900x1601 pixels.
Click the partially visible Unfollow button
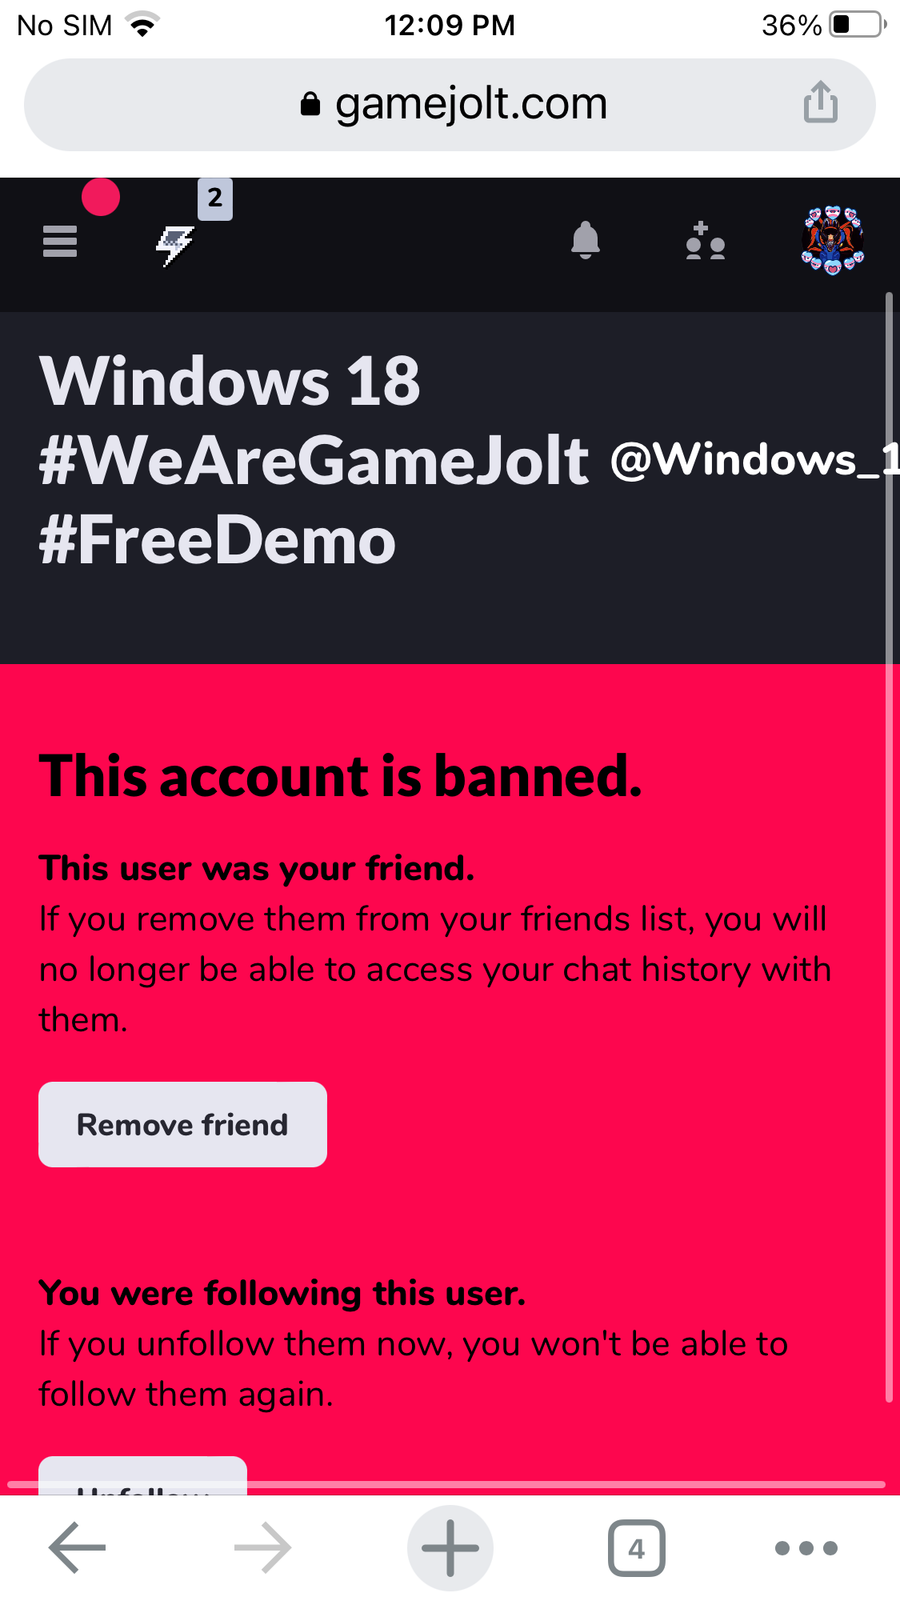click(143, 1476)
